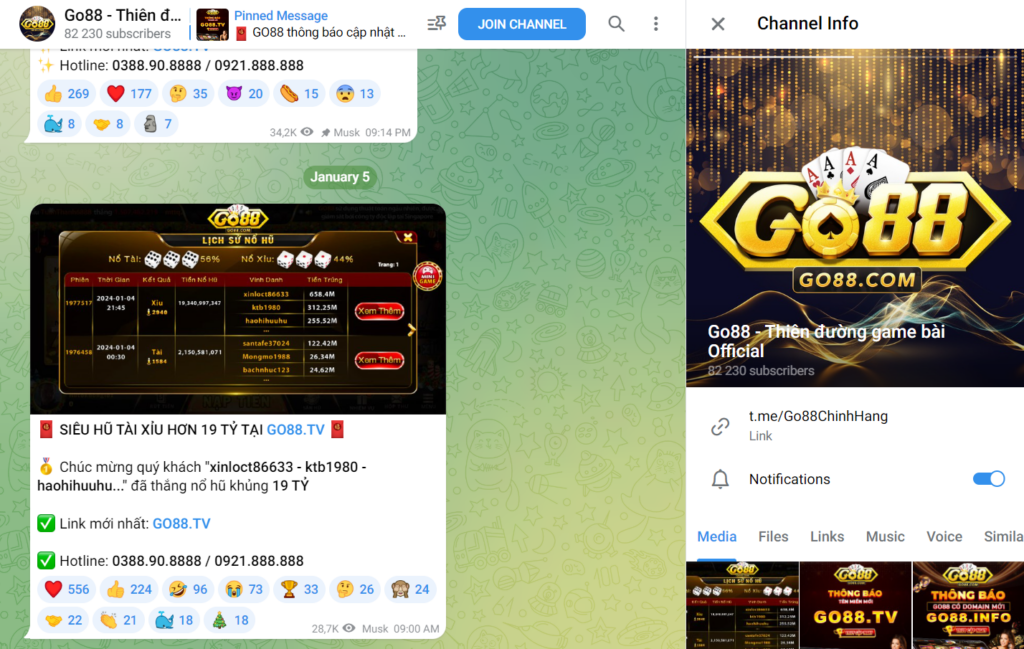The width and height of the screenshot is (1024, 649).
Task: React with Christmas tree showing 18
Action: coord(230,620)
